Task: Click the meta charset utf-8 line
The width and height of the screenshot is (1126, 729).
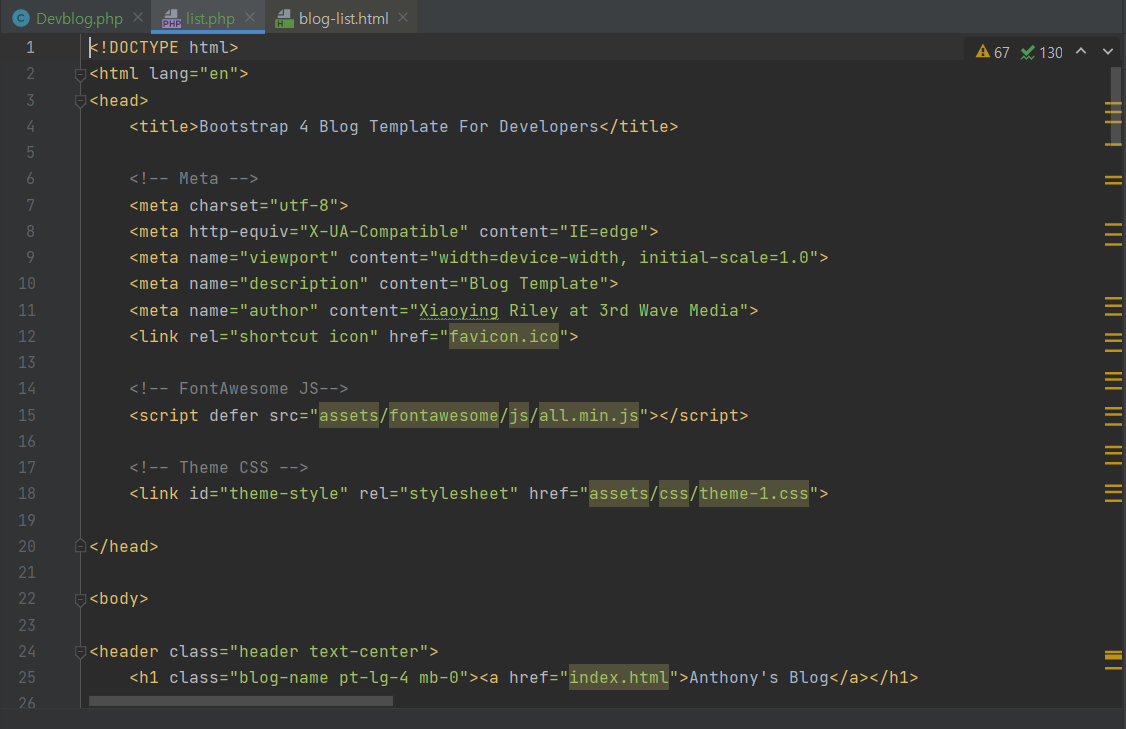Action: point(239,205)
